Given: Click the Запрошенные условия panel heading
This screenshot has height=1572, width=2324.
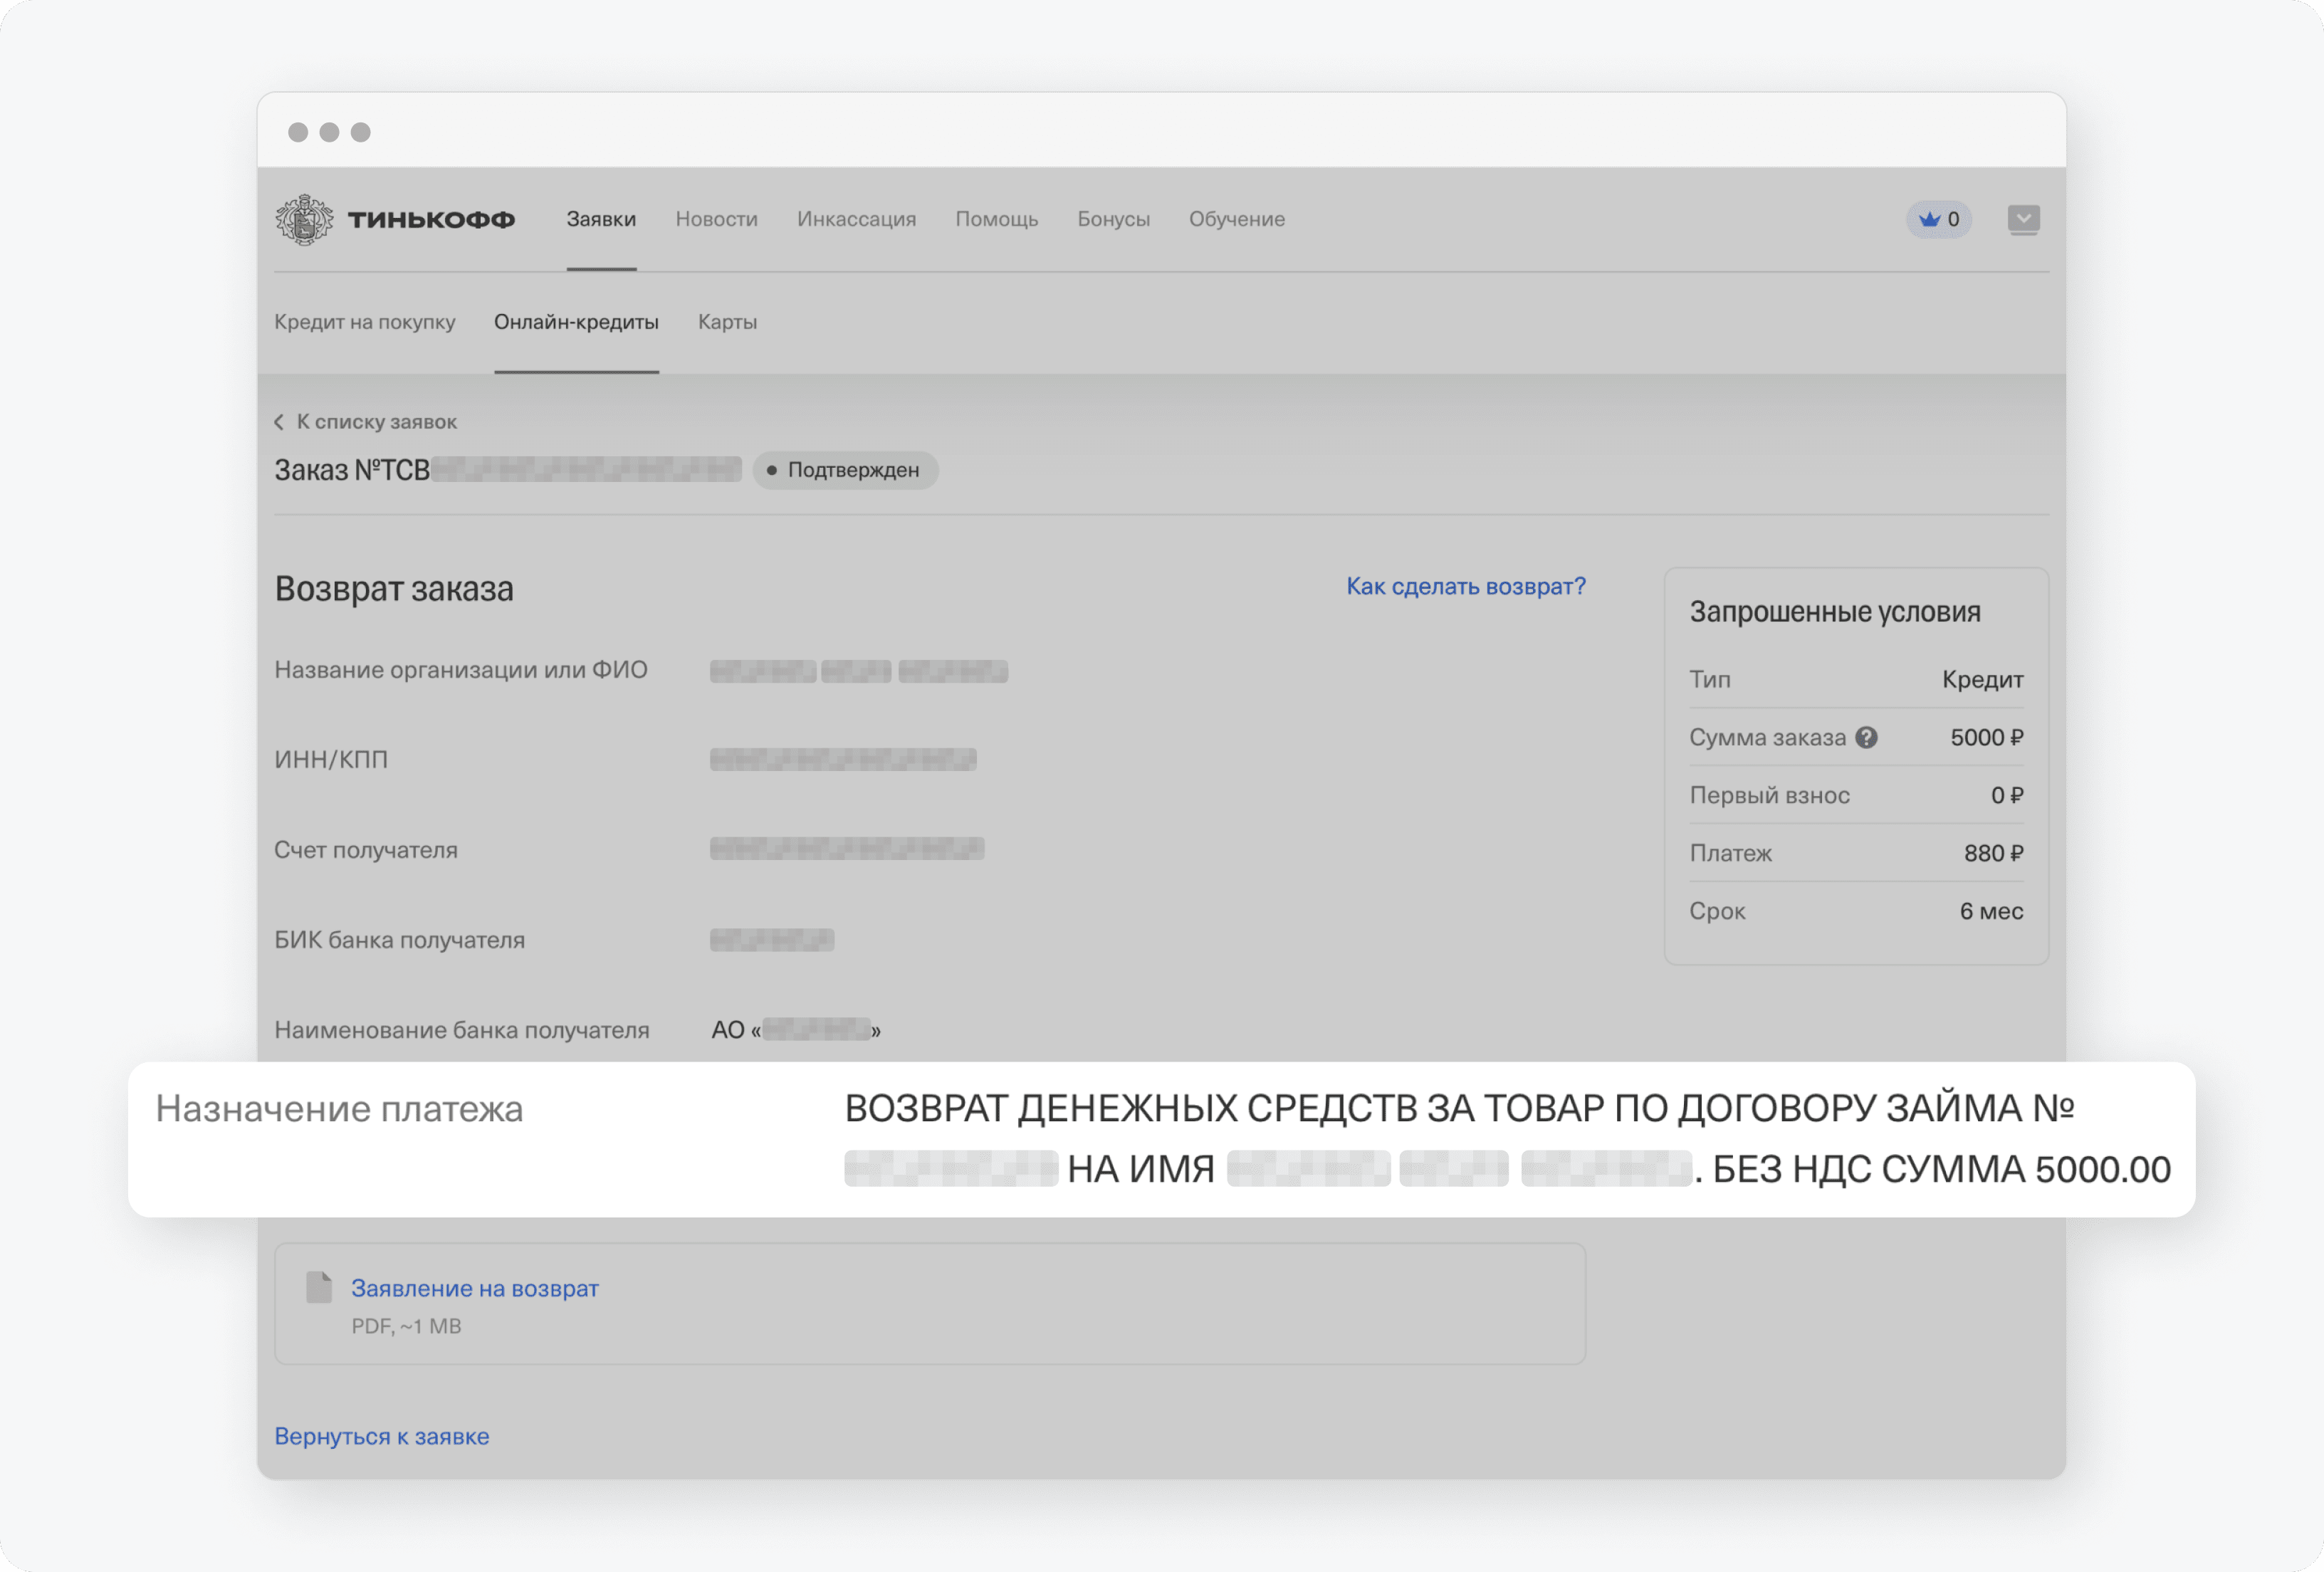Looking at the screenshot, I should coord(1835,612).
